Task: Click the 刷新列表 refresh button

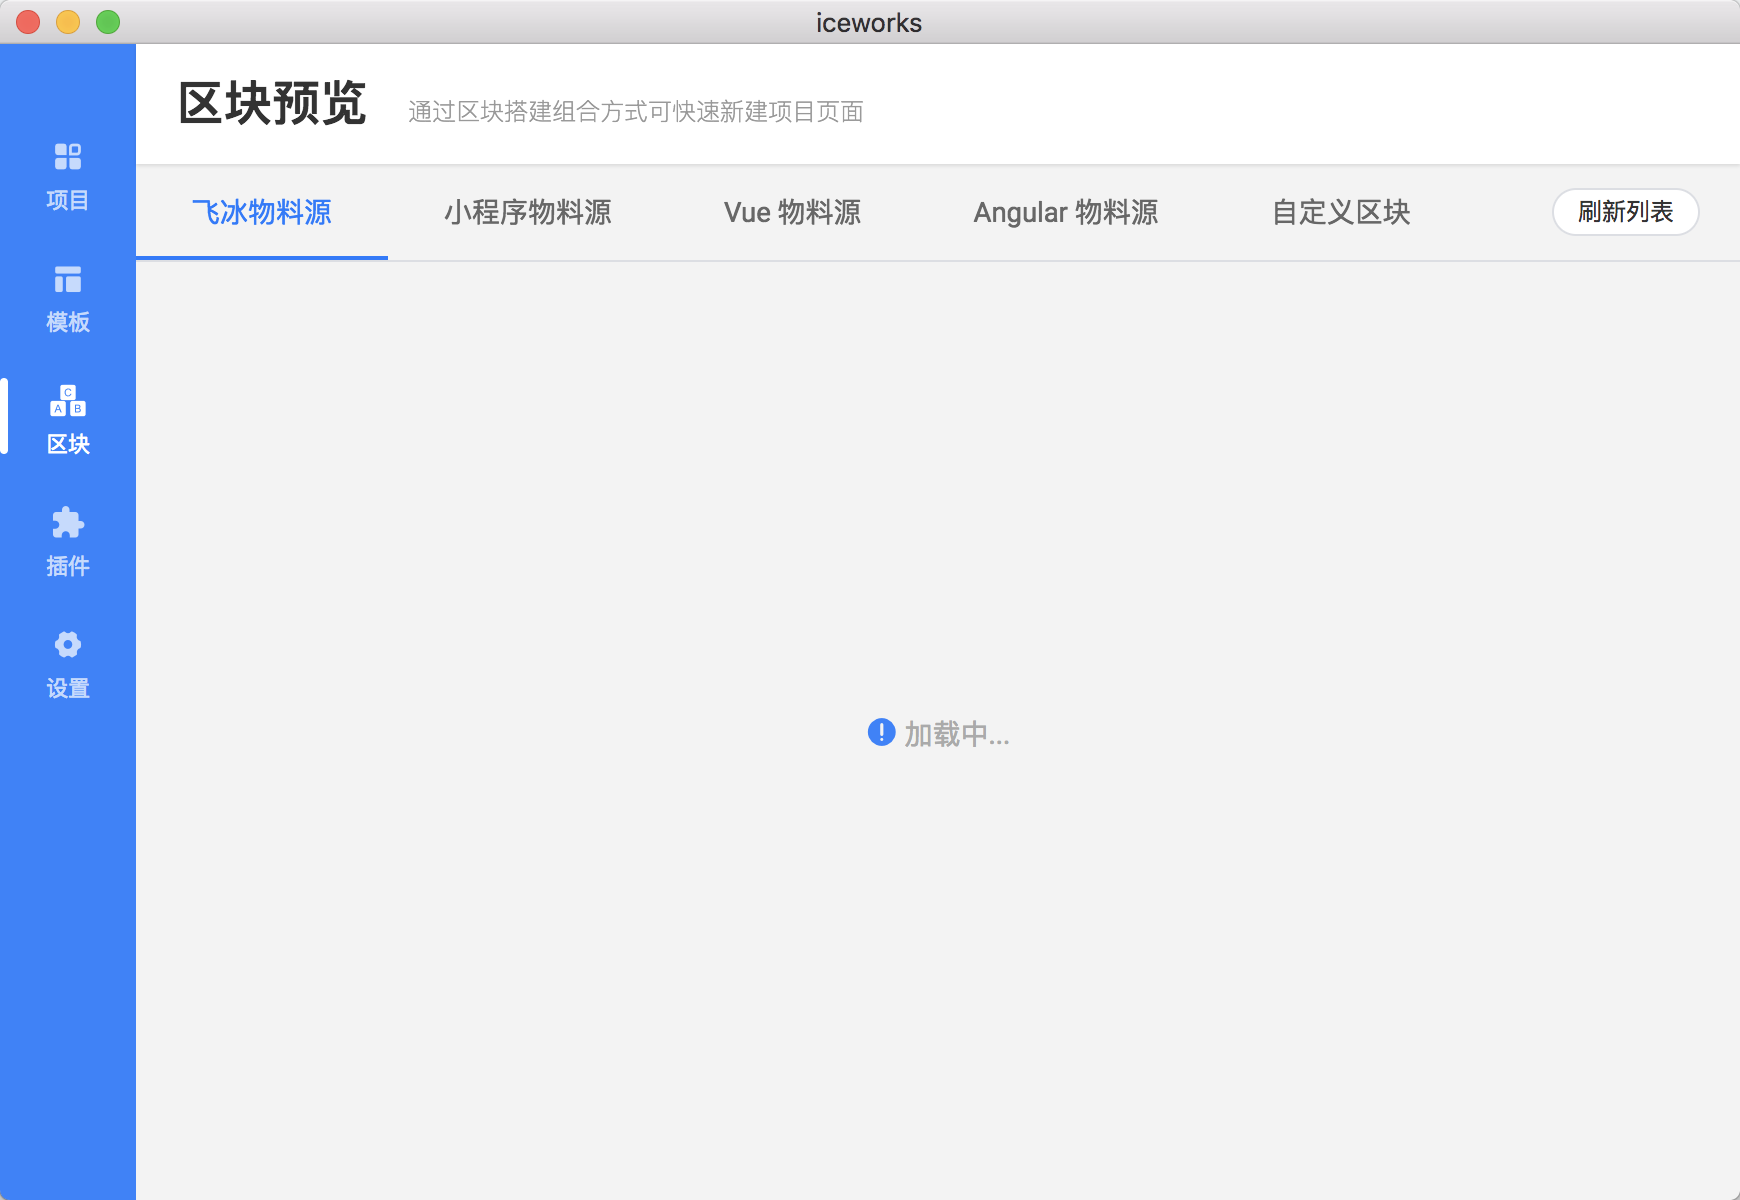Action: coord(1625,212)
